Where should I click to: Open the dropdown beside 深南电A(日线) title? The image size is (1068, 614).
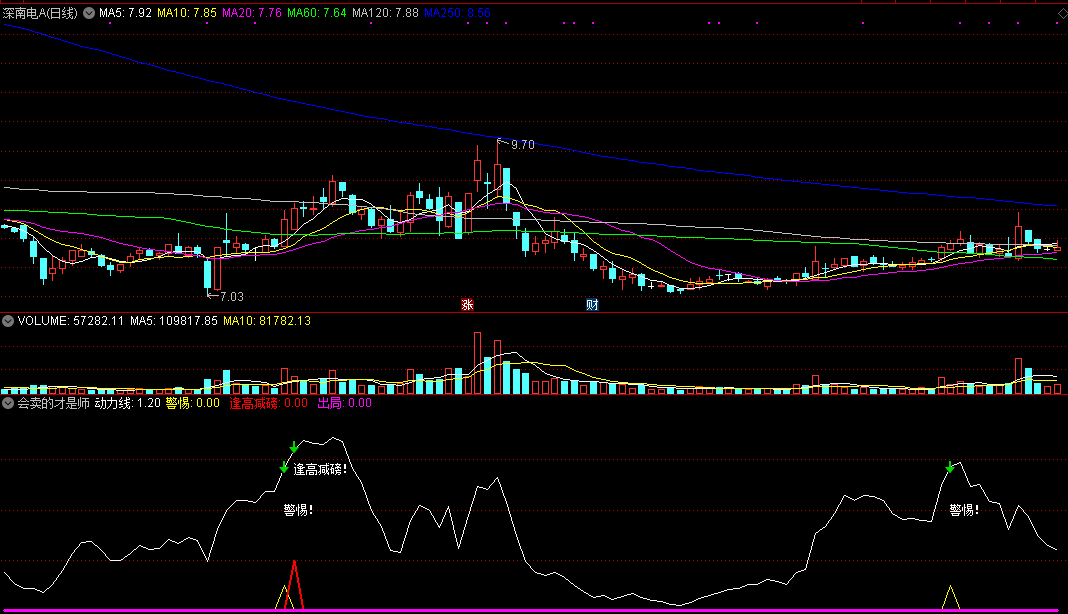click(x=89, y=13)
